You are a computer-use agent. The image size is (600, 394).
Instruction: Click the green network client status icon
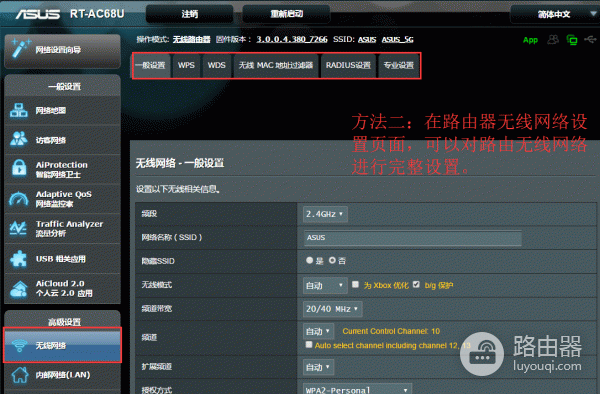tap(572, 40)
